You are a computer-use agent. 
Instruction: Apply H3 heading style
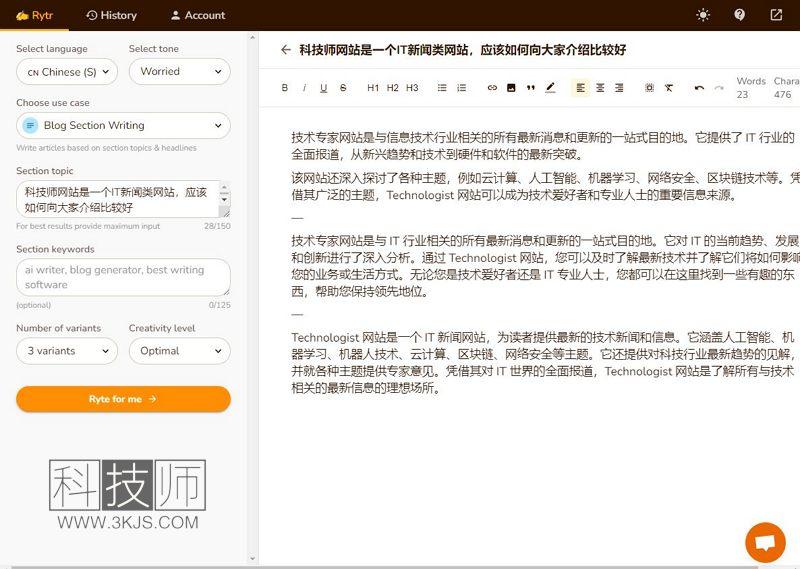point(412,88)
